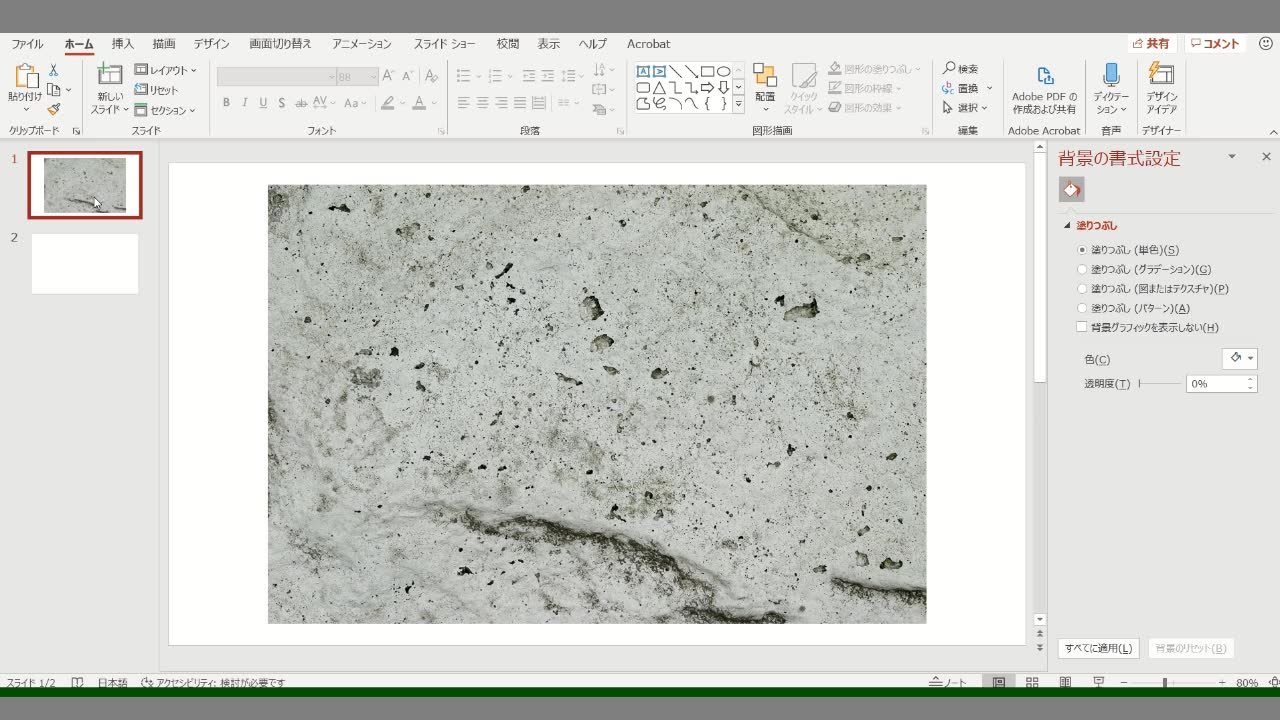Switch to Normal view in status bar

[x=998, y=683]
